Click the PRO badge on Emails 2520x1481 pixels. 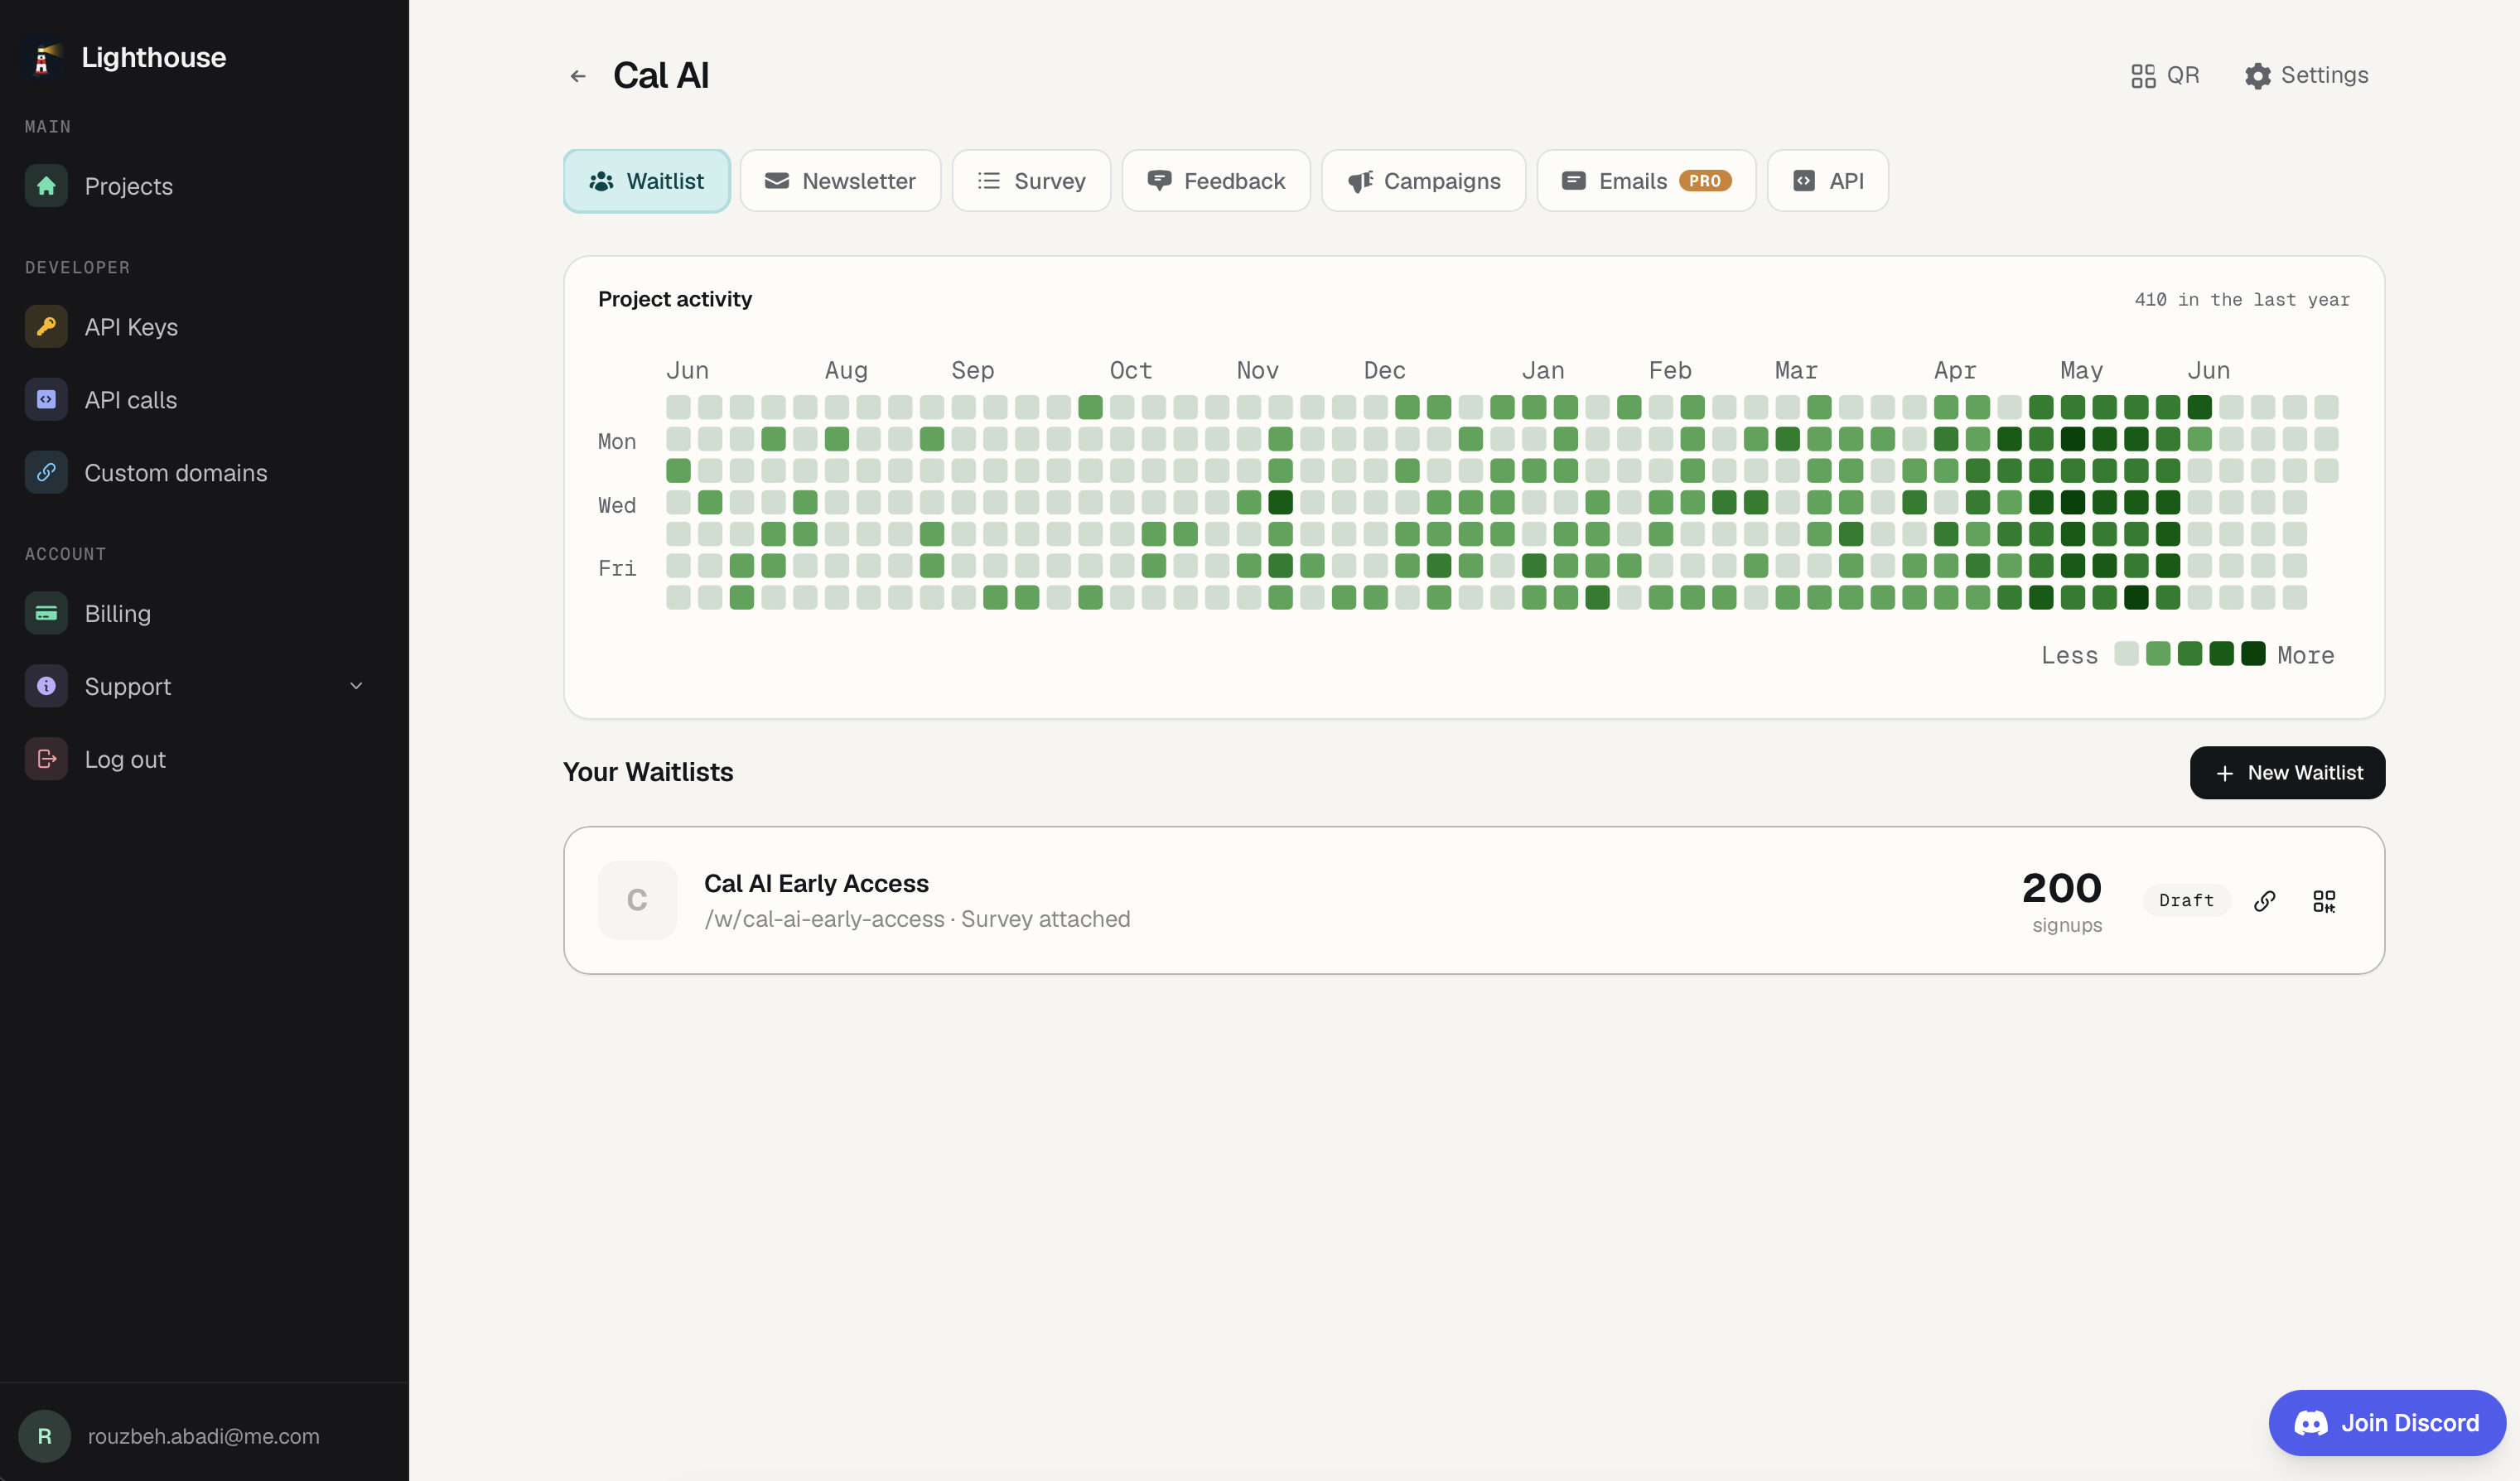[1705, 181]
